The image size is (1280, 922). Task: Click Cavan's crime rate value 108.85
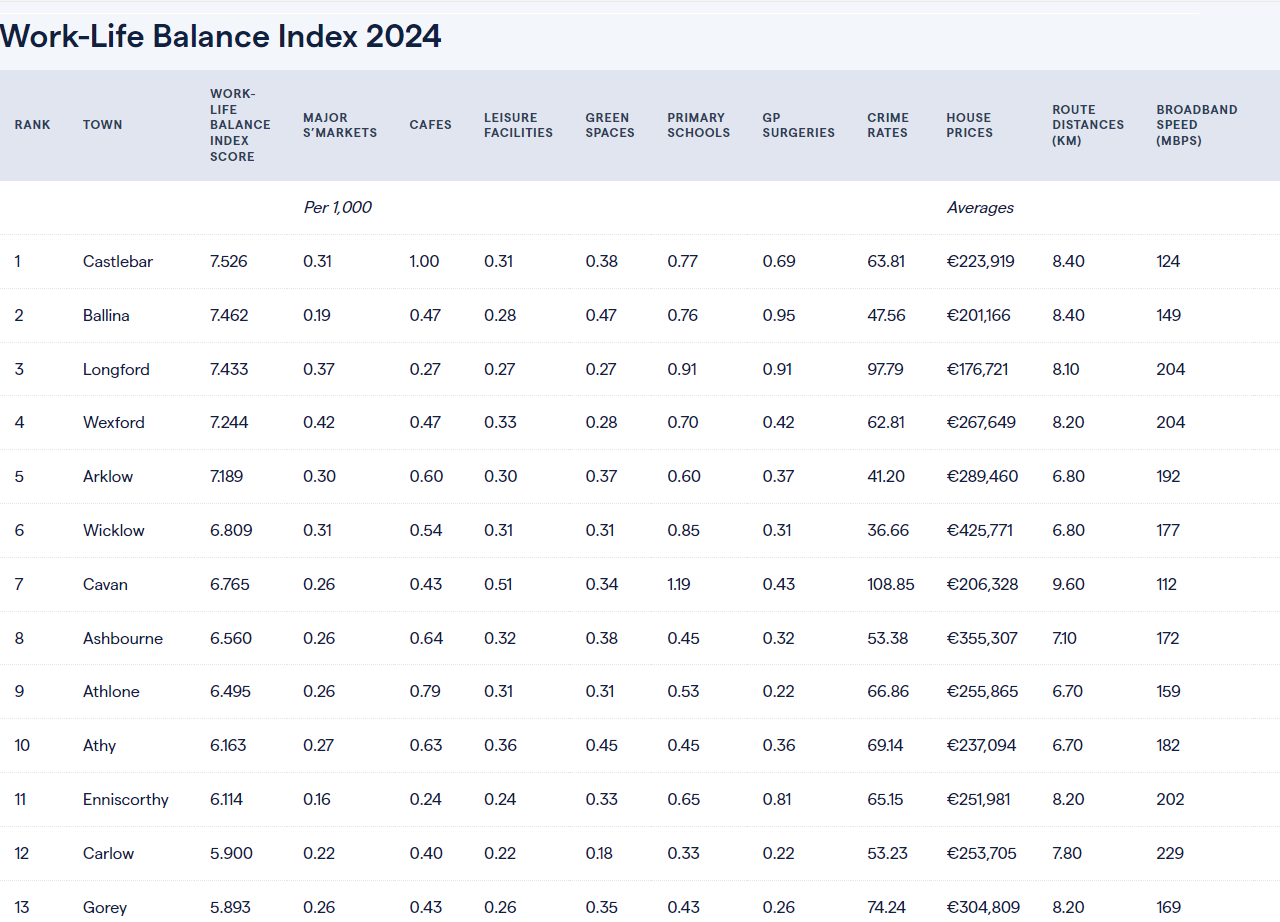click(891, 584)
